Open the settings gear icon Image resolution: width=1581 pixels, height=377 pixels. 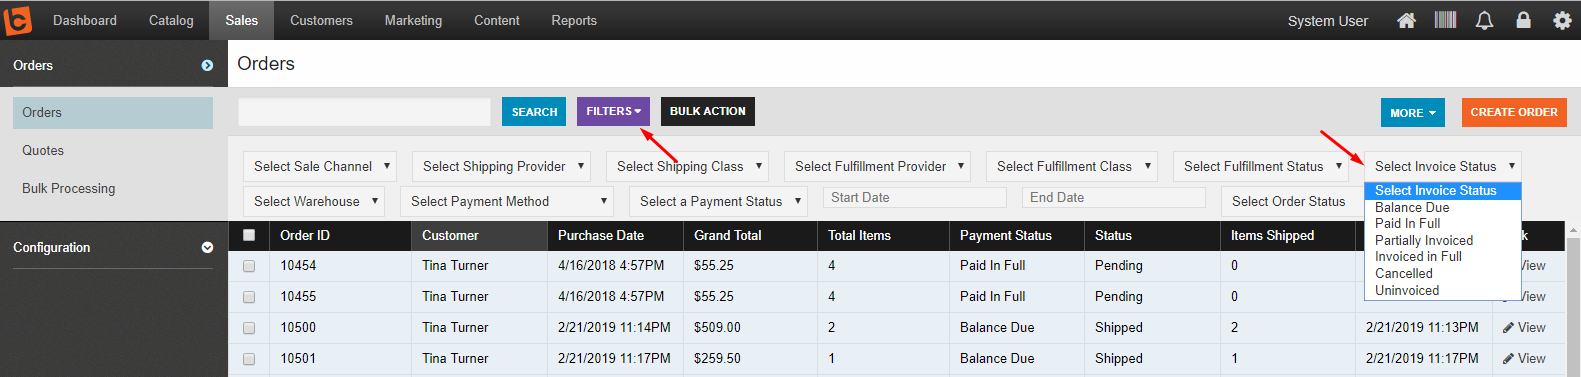click(x=1562, y=20)
